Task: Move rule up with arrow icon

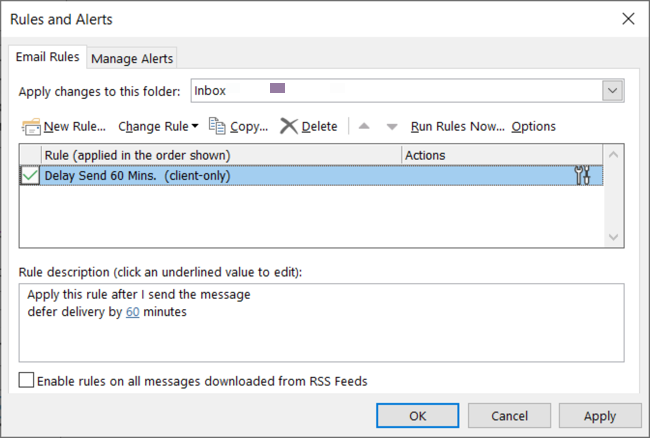Action: click(364, 127)
